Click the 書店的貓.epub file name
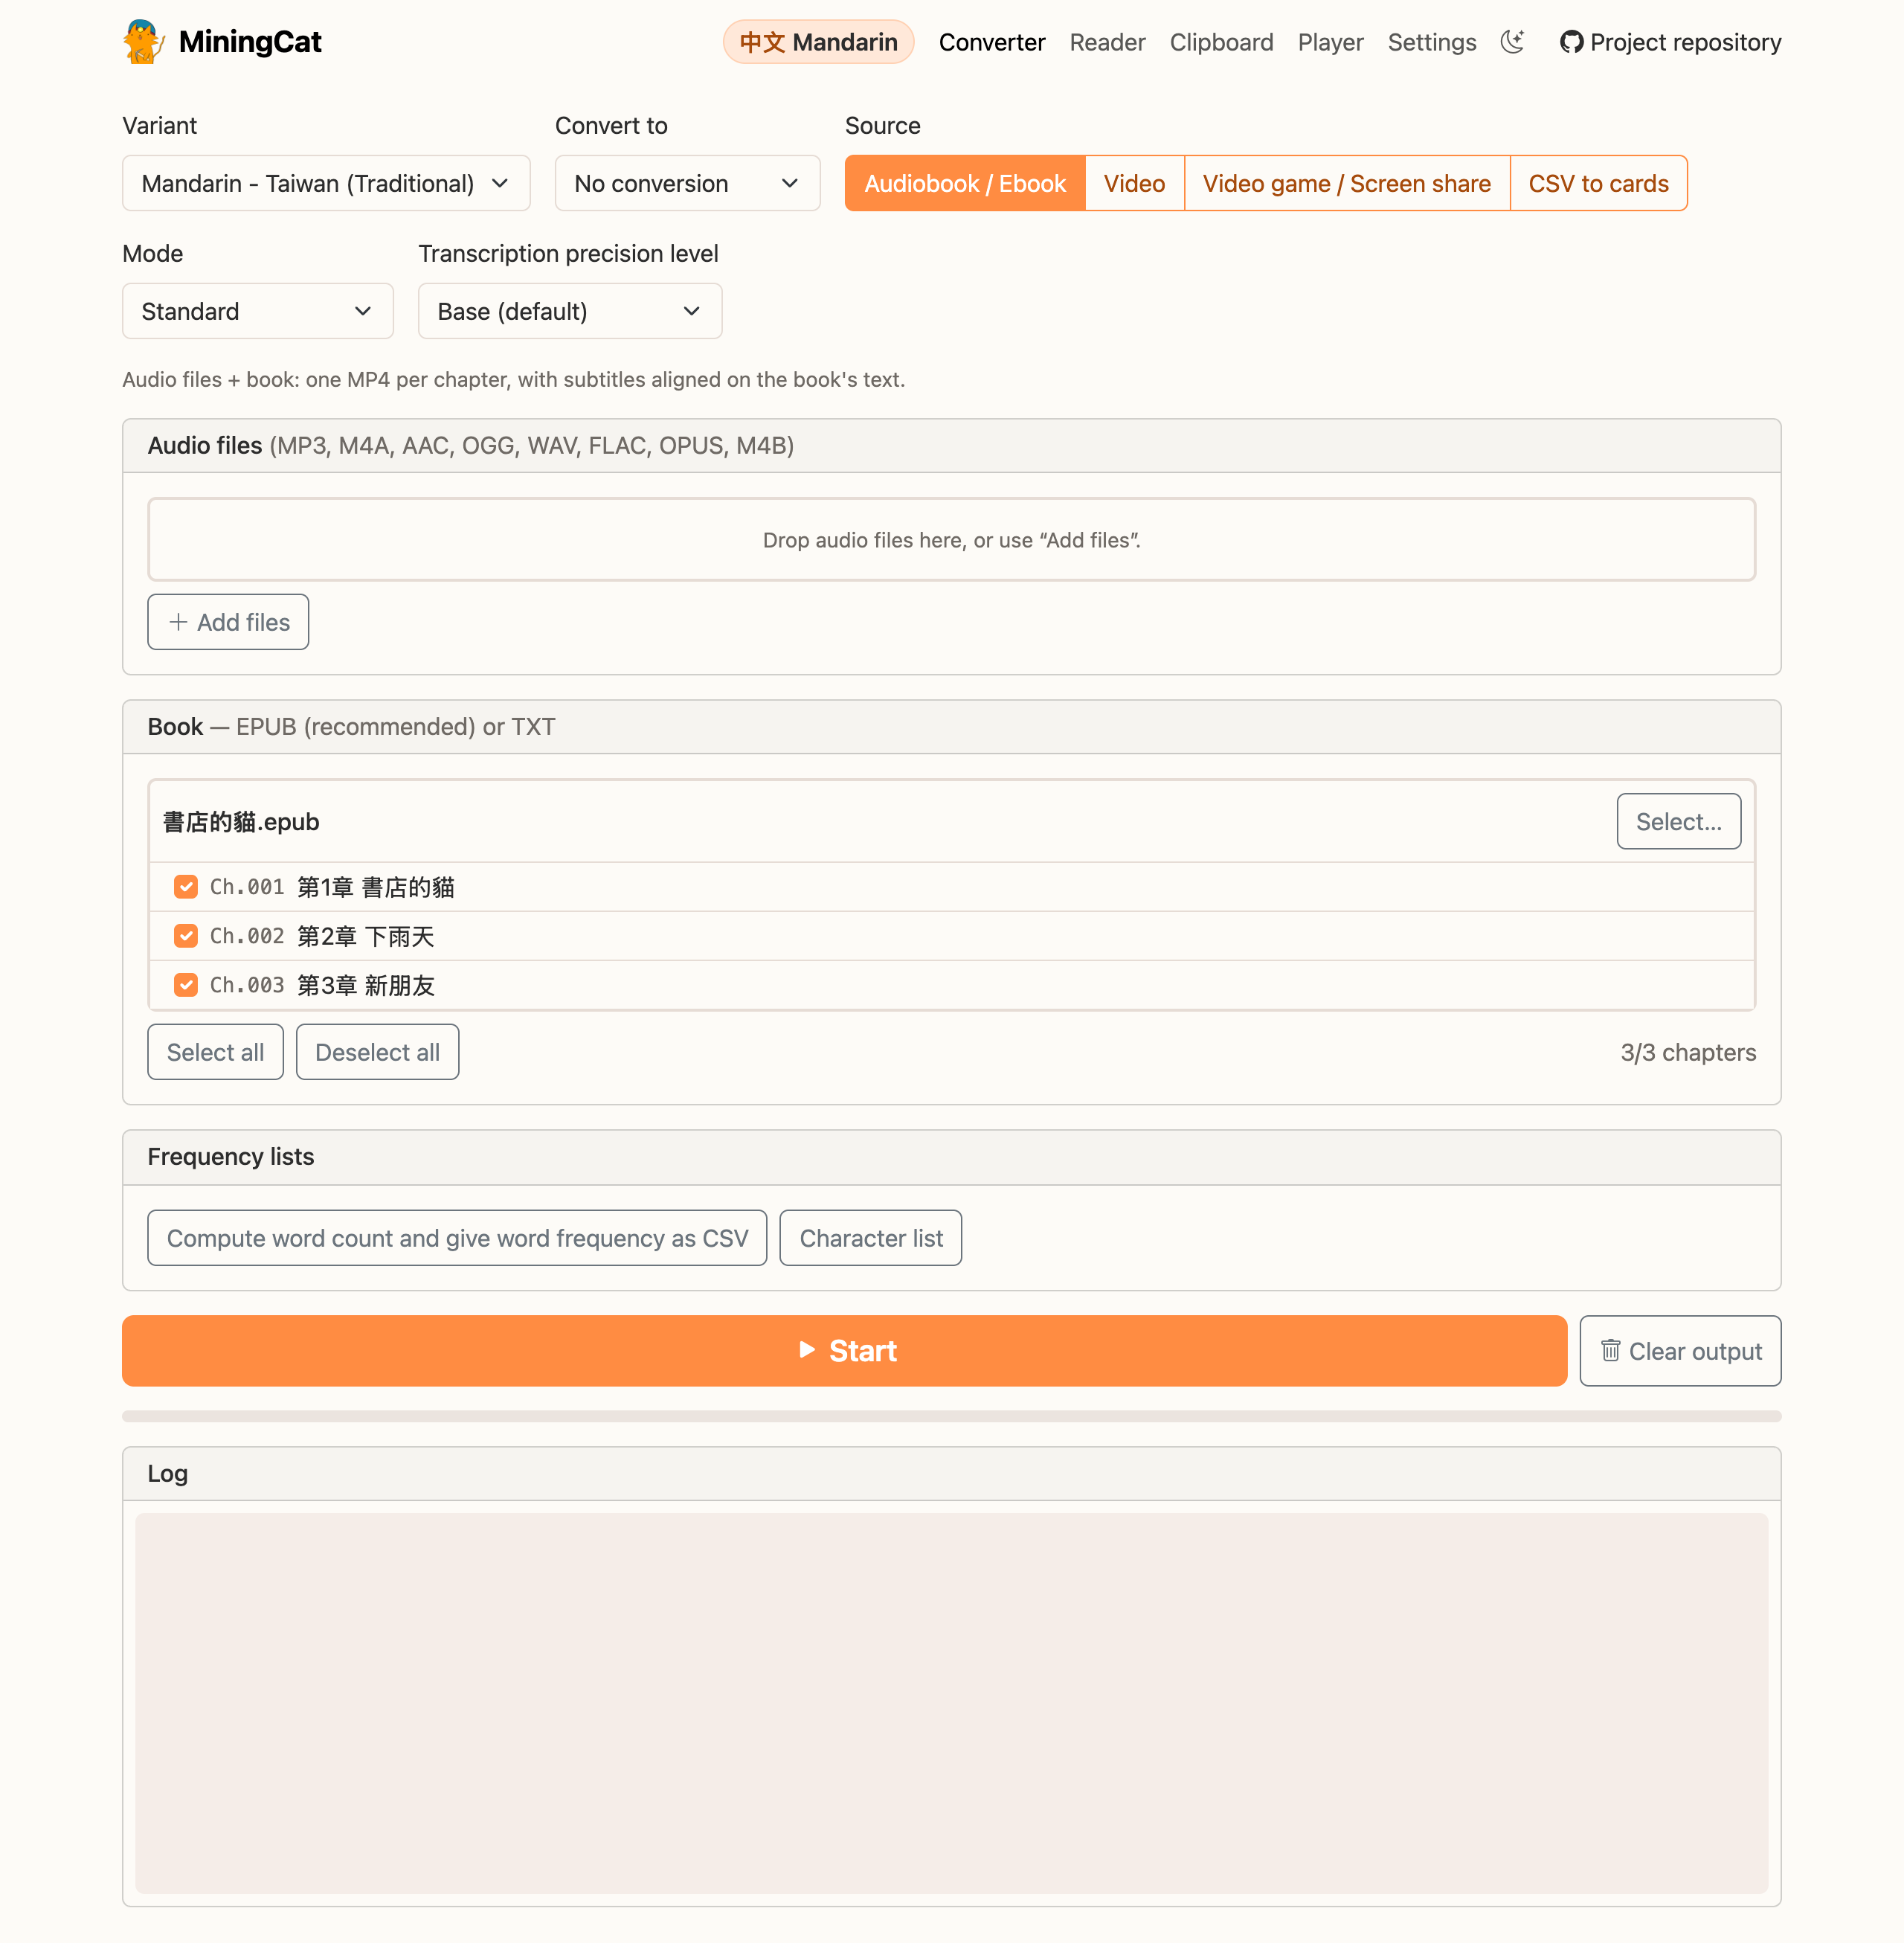The height and width of the screenshot is (1943, 1904). (x=241, y=821)
